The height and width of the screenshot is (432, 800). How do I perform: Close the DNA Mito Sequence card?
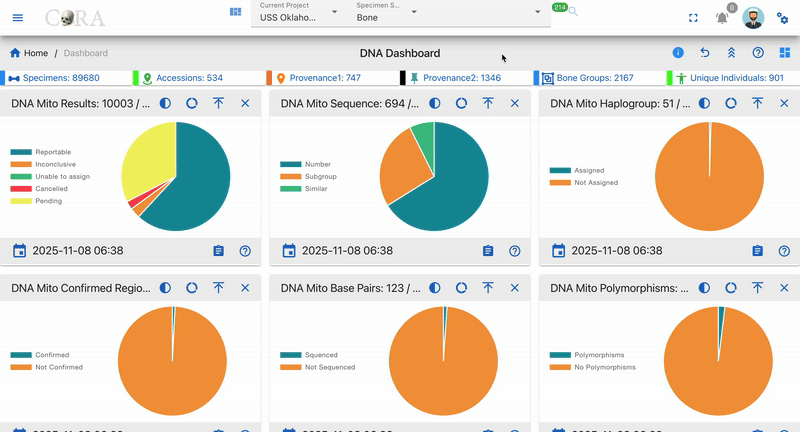(x=515, y=104)
